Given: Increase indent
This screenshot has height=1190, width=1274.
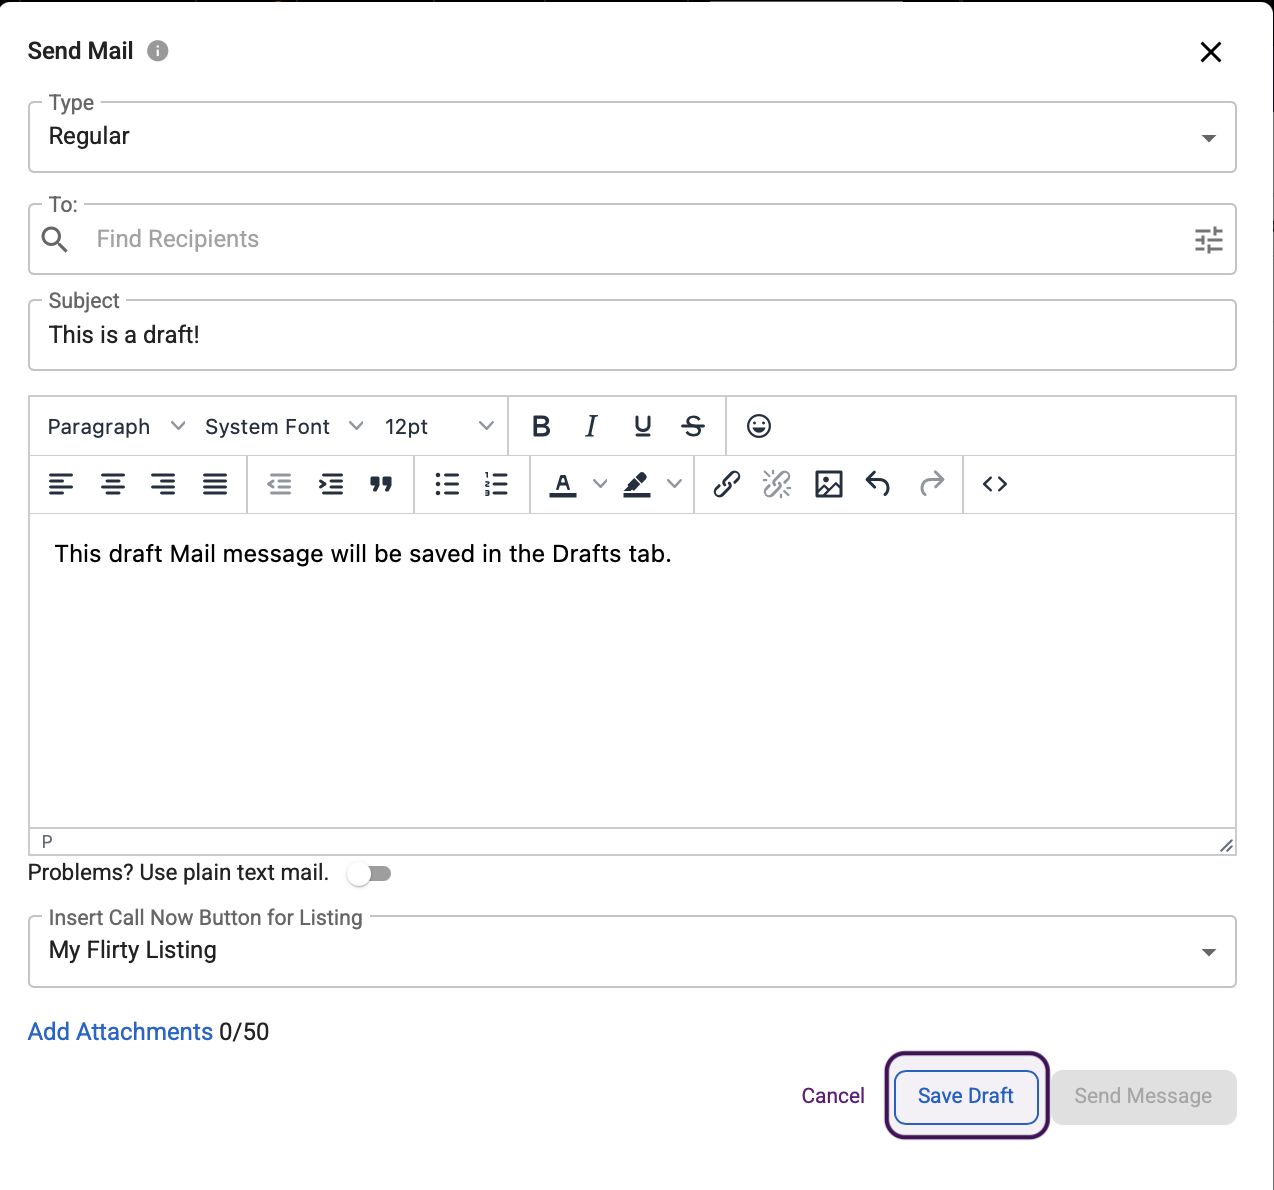Looking at the screenshot, I should (x=331, y=485).
